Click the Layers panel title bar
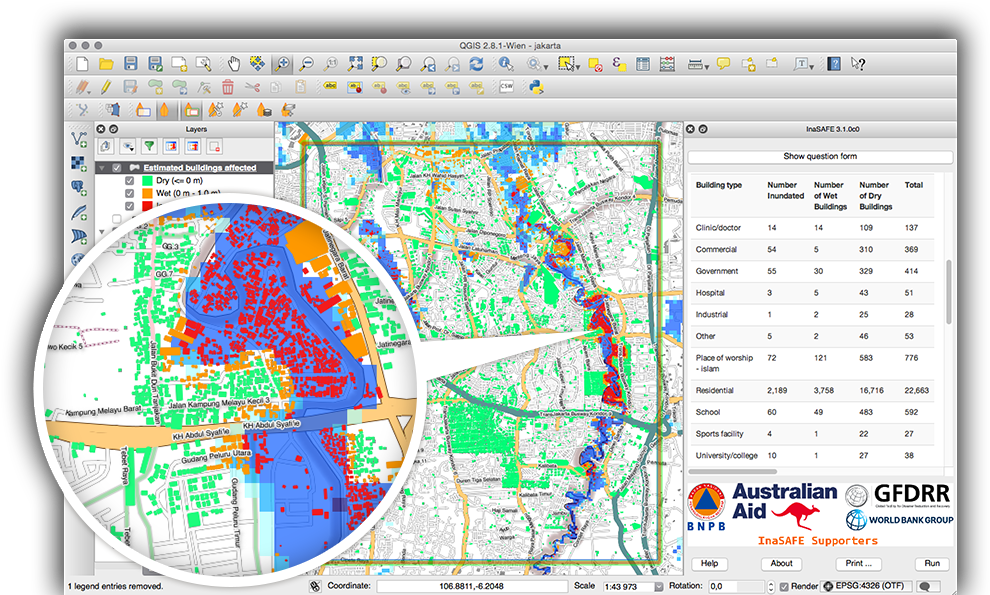Image resolution: width=990 pixels, height=595 pixels. click(x=196, y=128)
